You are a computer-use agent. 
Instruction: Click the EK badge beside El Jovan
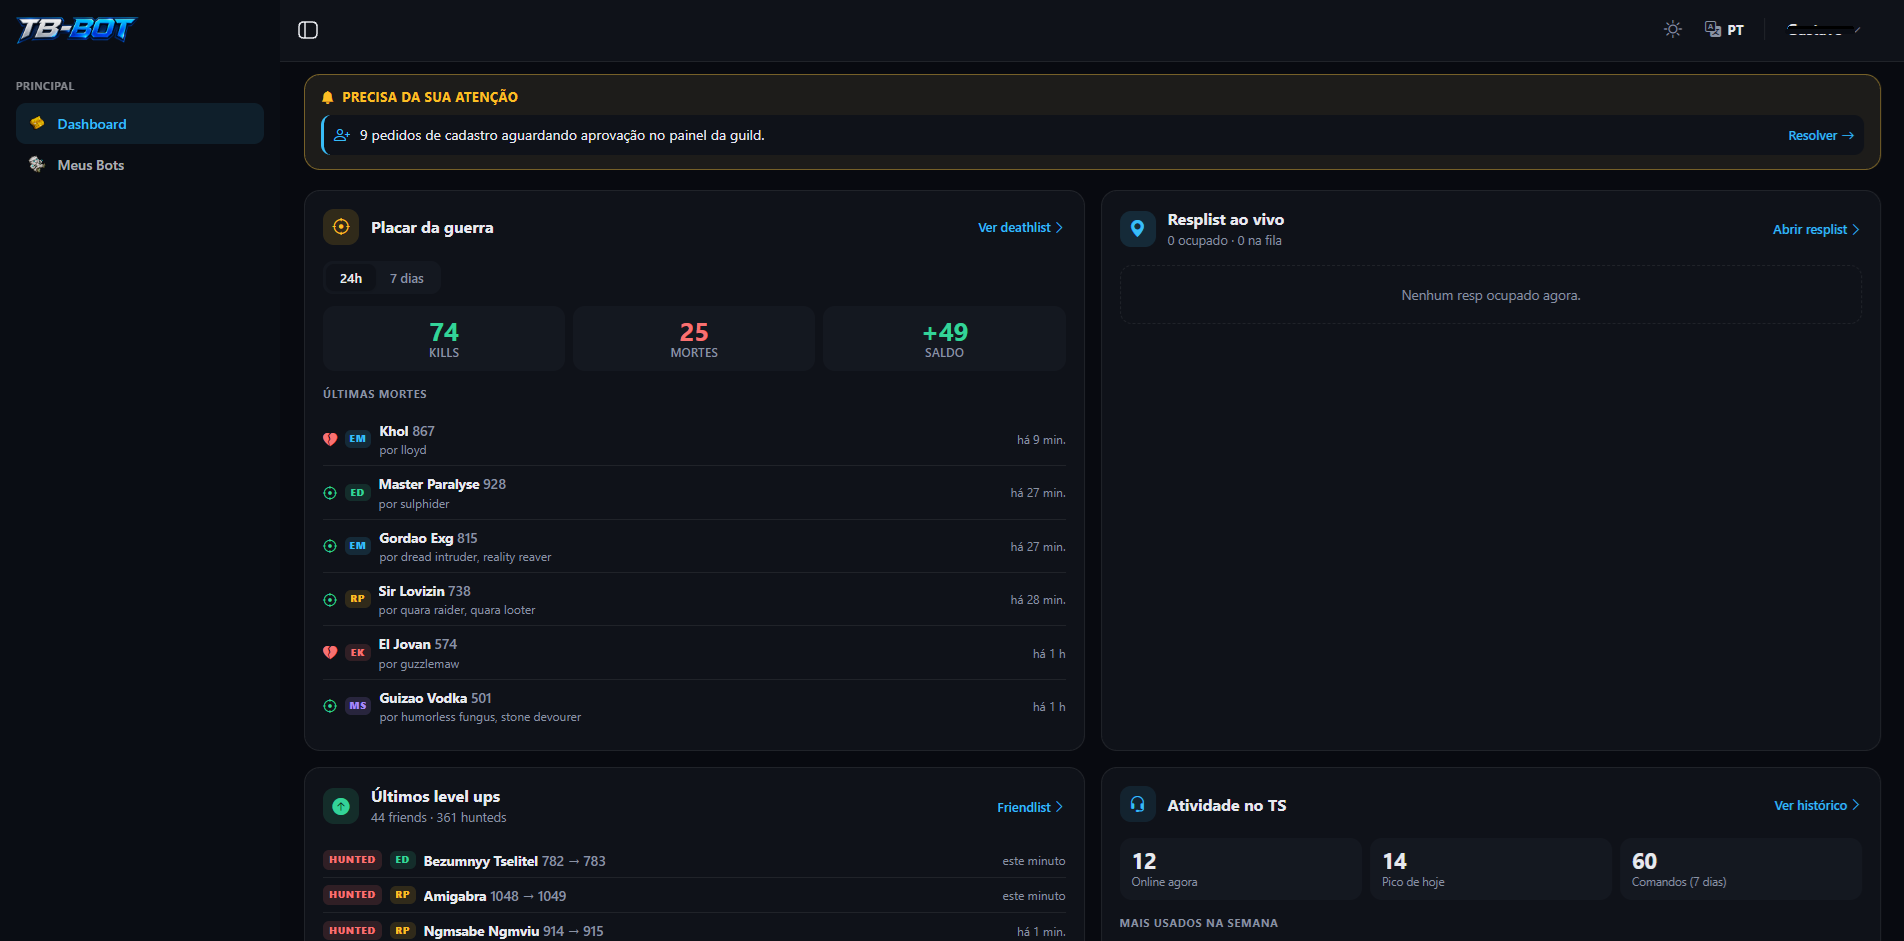(x=357, y=653)
